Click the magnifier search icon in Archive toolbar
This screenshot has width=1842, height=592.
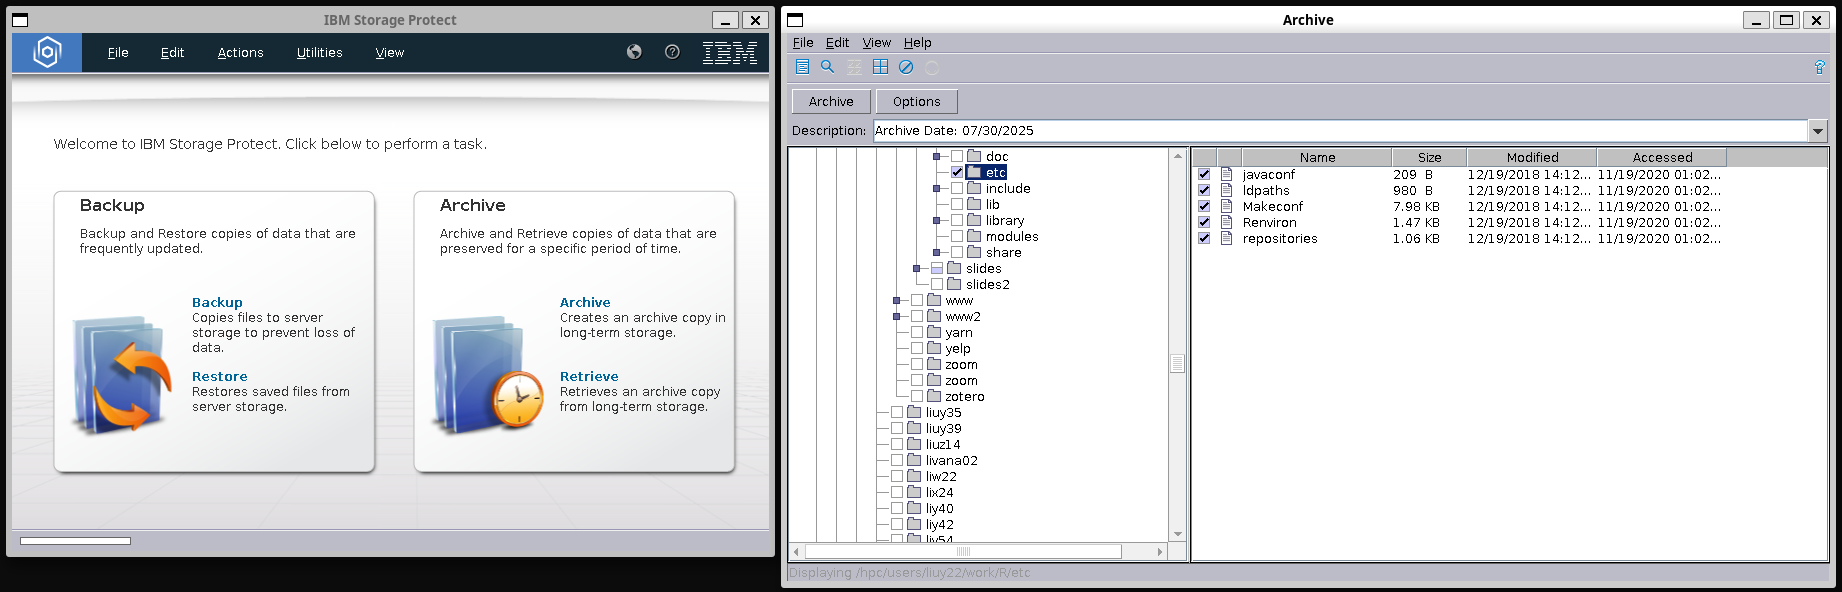pyautogui.click(x=827, y=67)
